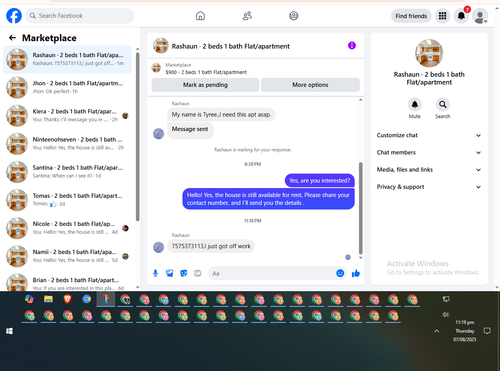The width and height of the screenshot is (500, 371).
Task: Open the Facebook menu grid icon
Action: tap(442, 16)
